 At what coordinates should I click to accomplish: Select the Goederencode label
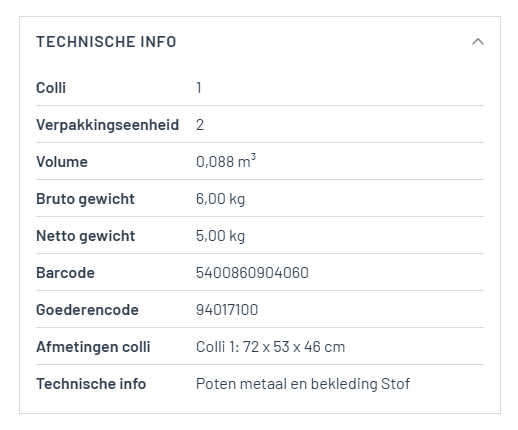(x=87, y=310)
